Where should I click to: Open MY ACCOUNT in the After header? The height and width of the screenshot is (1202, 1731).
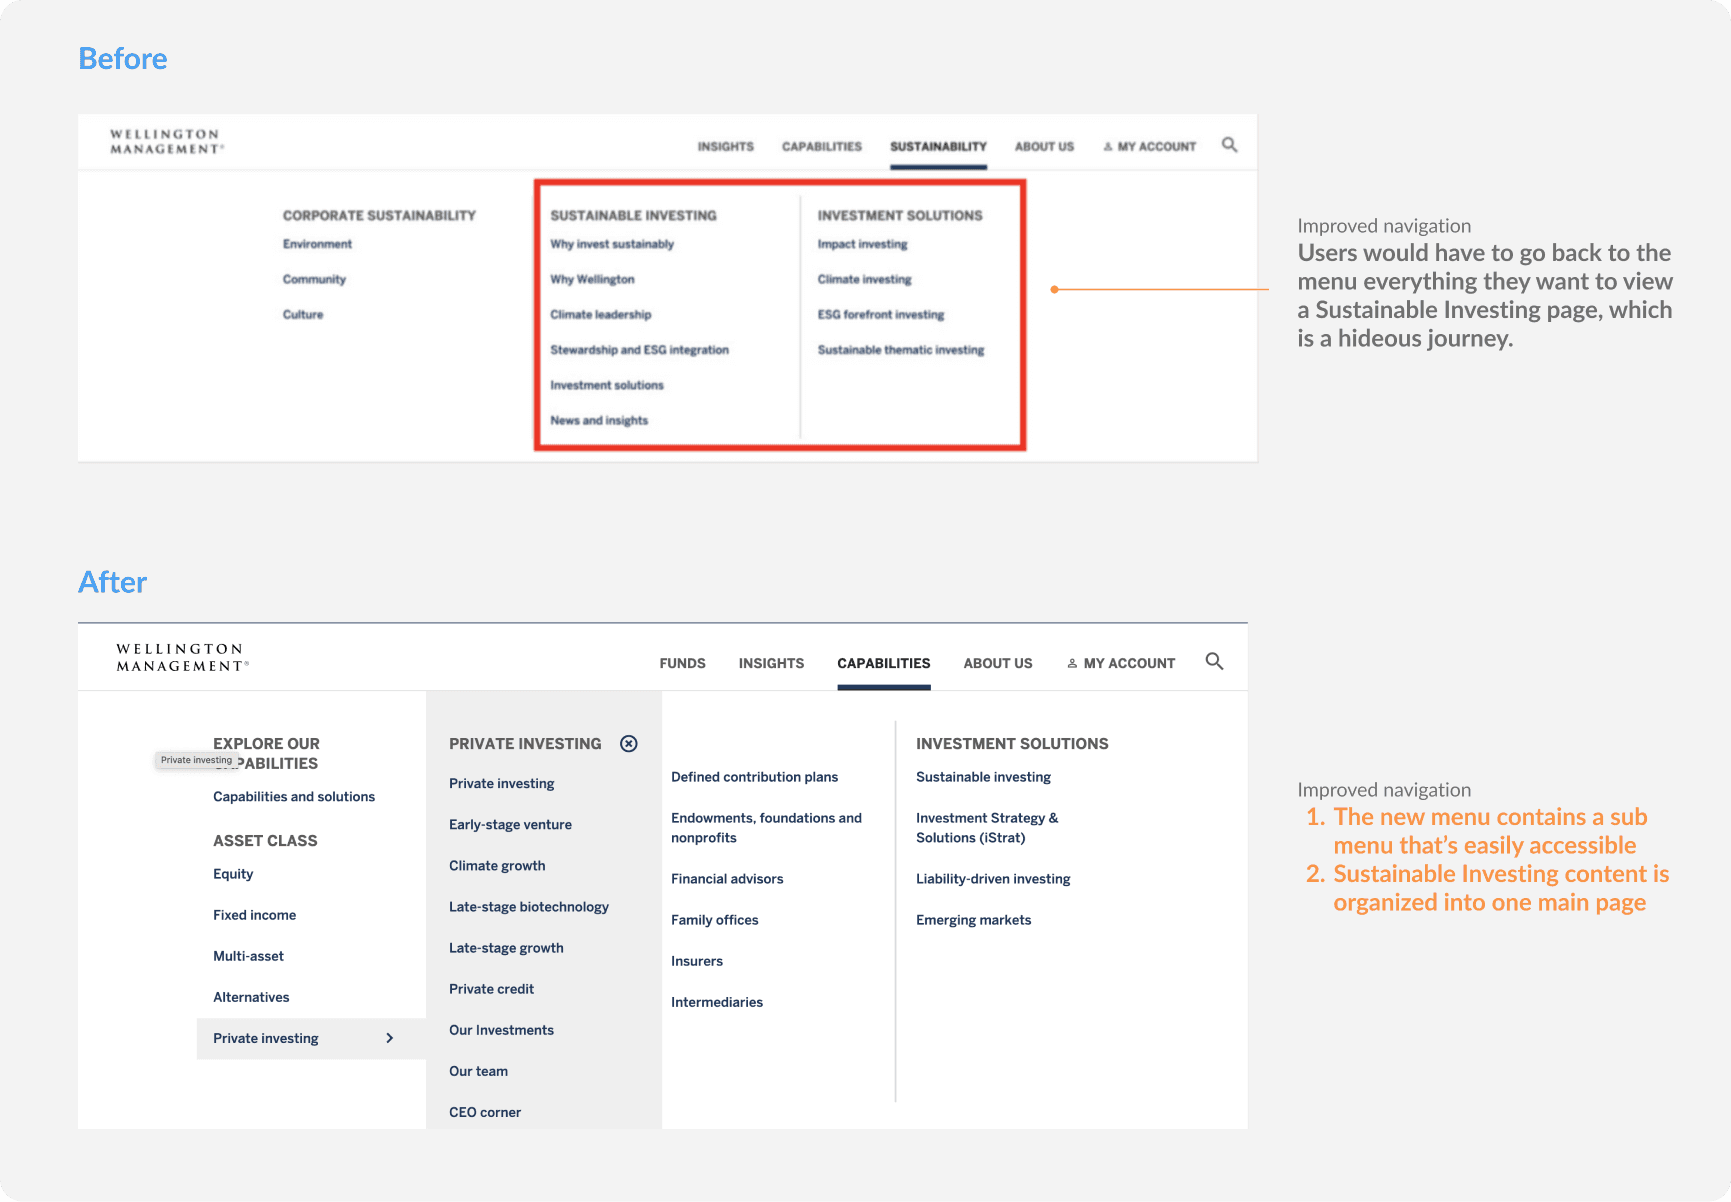1121,663
